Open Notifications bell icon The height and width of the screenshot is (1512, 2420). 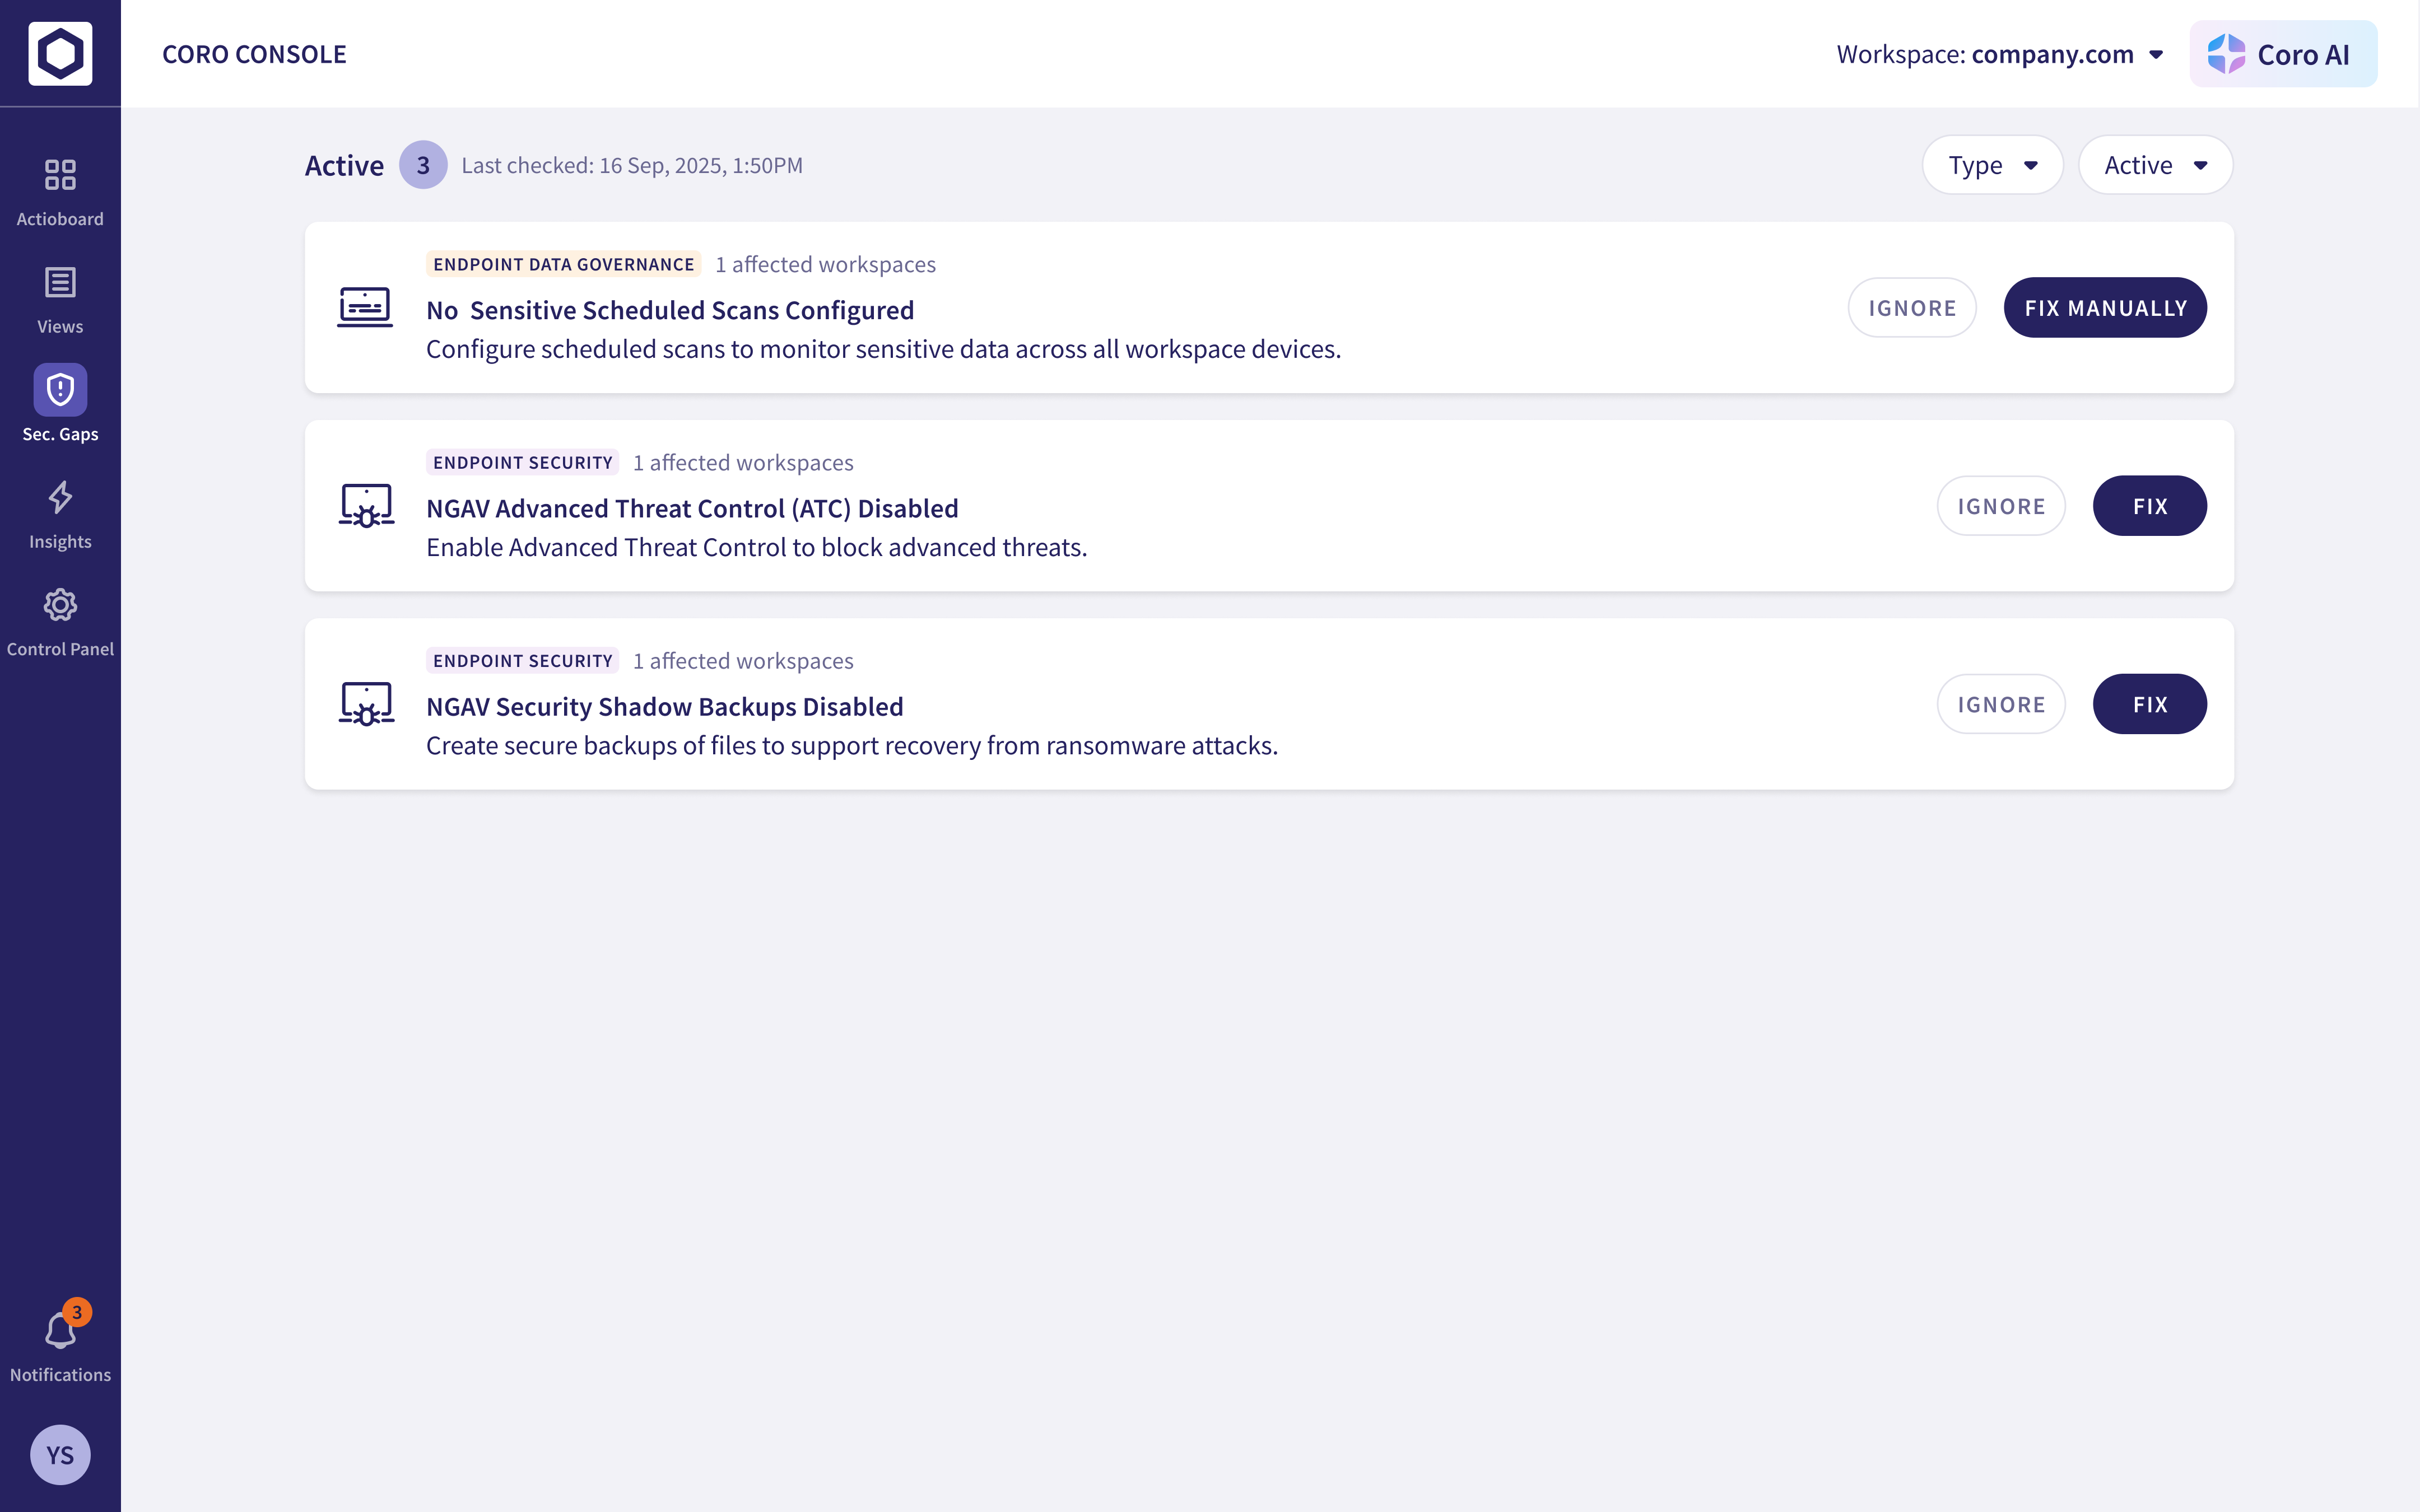click(x=60, y=1331)
